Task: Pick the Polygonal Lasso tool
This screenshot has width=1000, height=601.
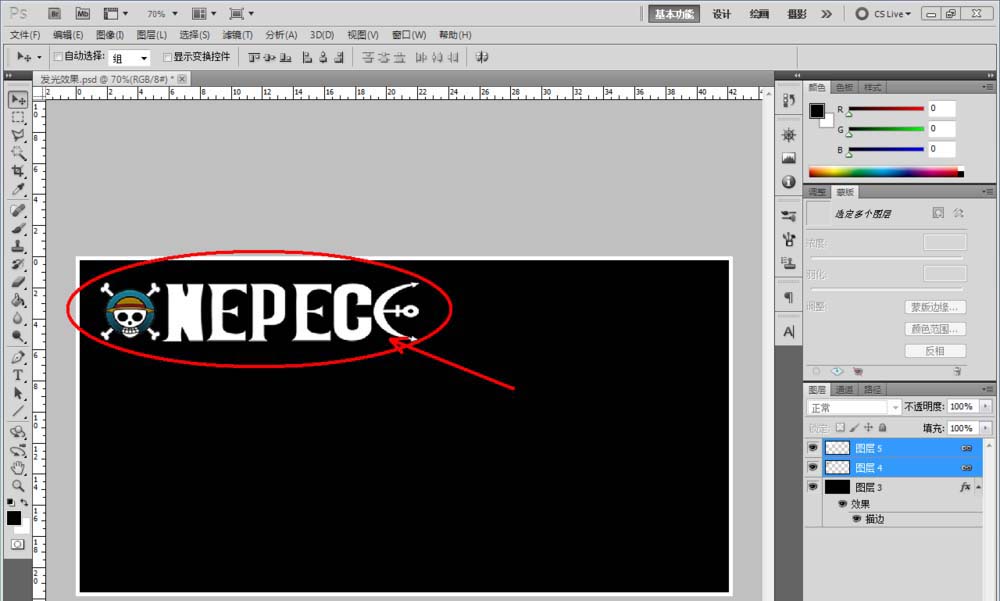Action: click(x=18, y=135)
